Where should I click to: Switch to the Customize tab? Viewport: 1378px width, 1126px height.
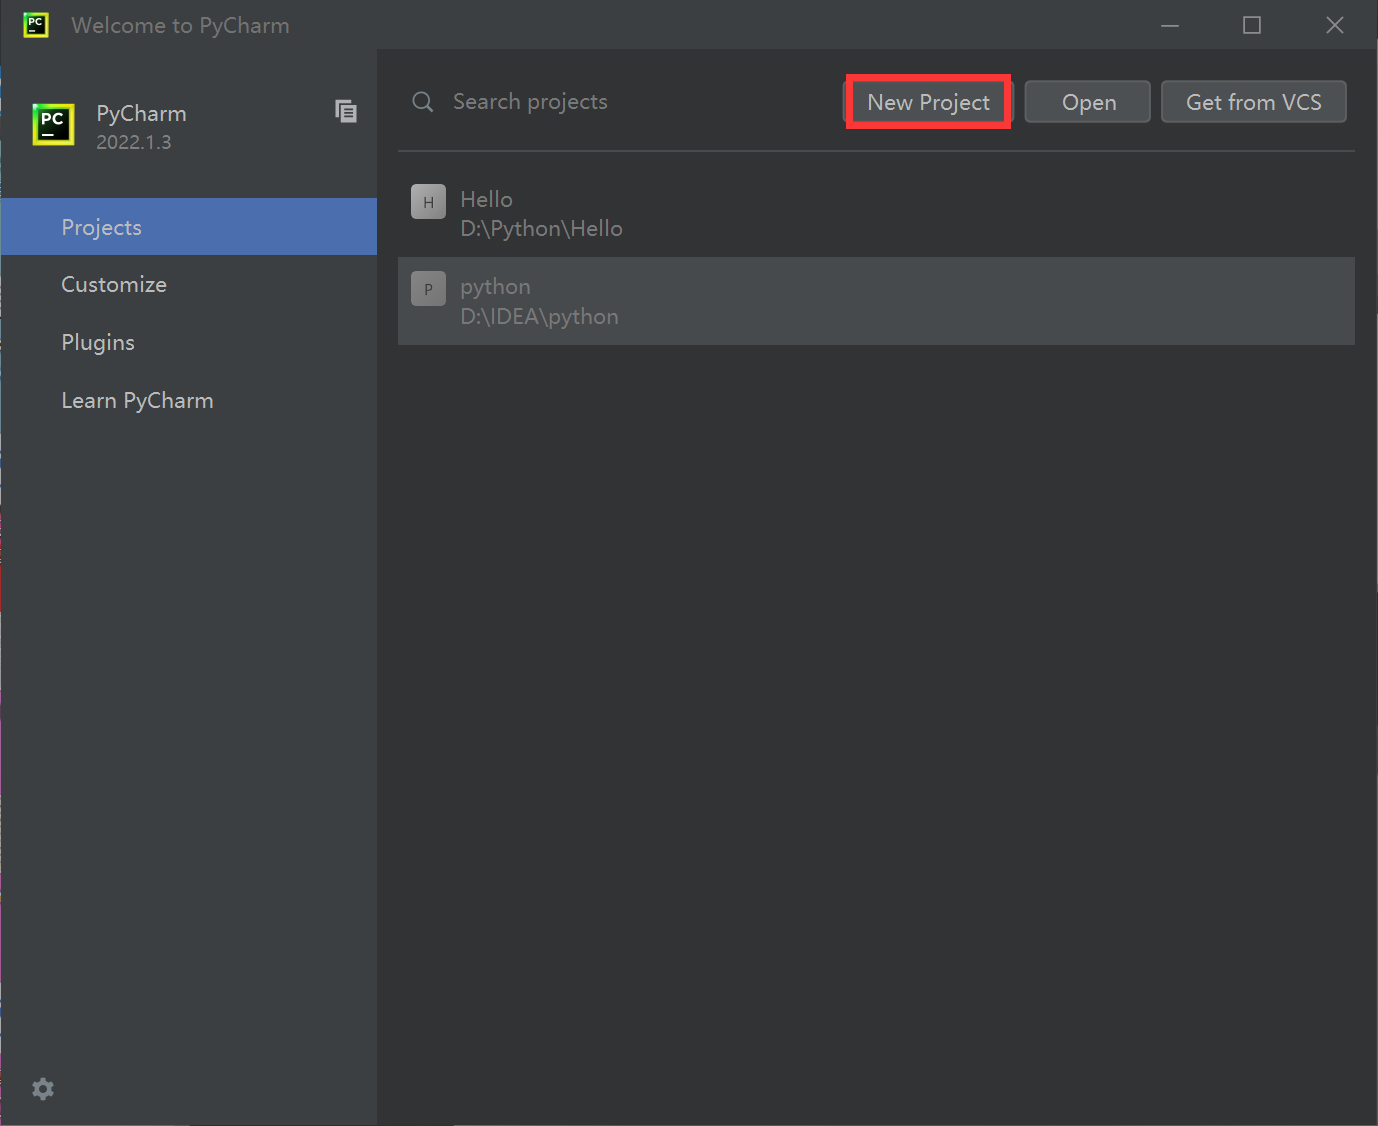pyautogui.click(x=189, y=285)
